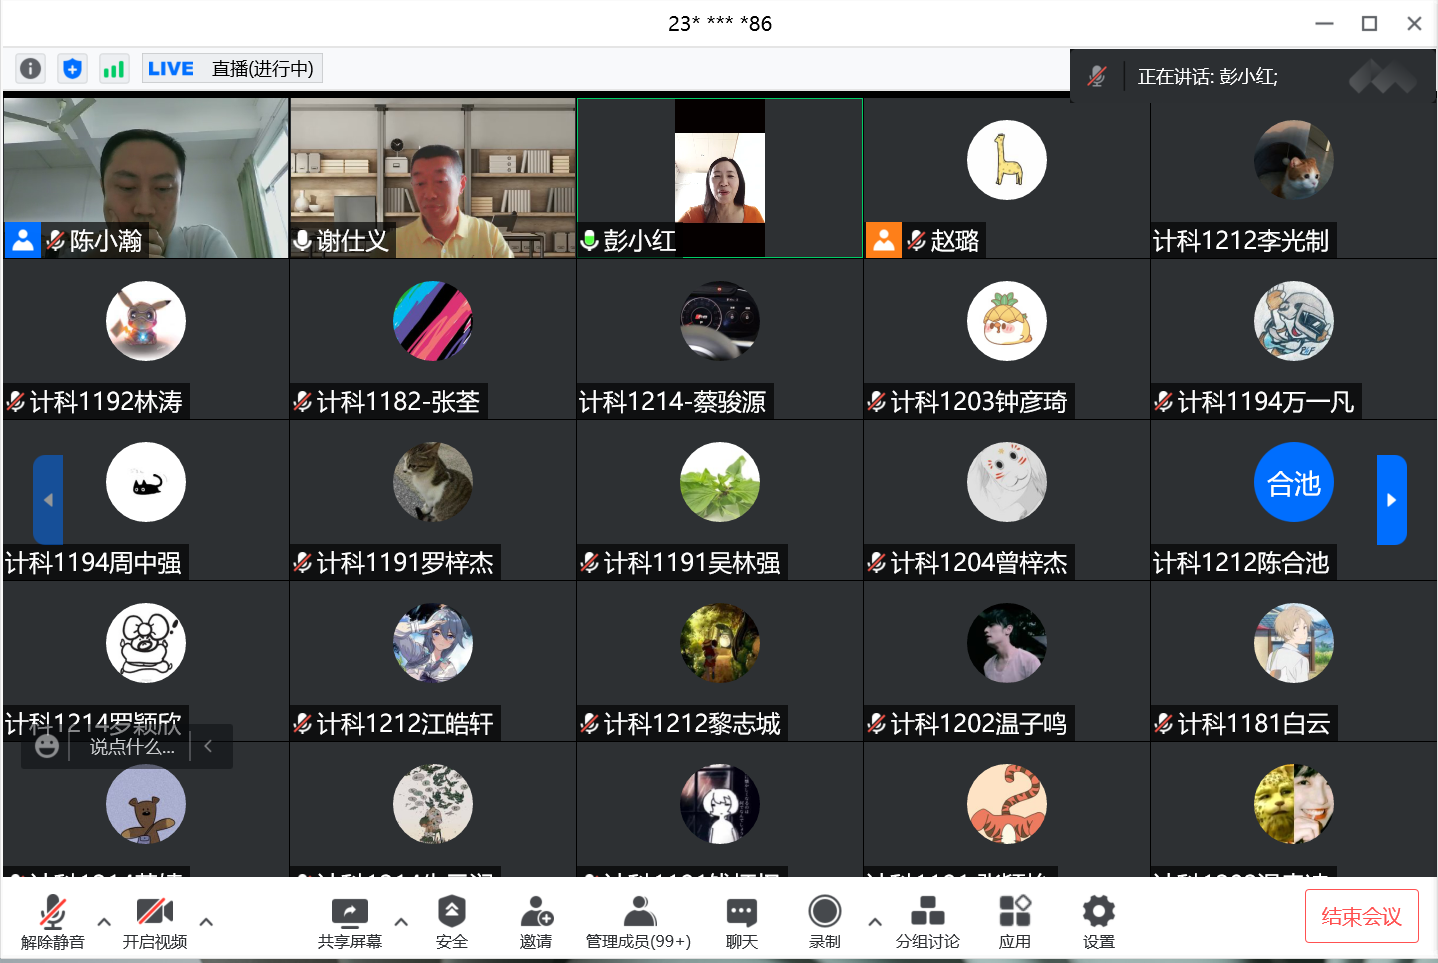Open the Security (安全) shield menu
1438x963 pixels.
pyautogui.click(x=451, y=921)
